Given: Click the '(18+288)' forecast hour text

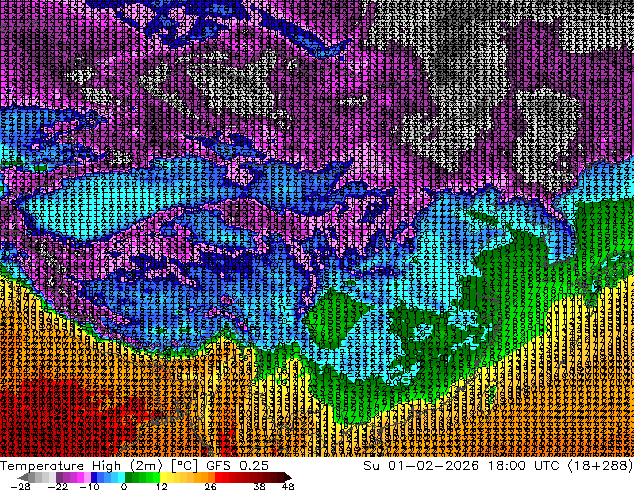Looking at the screenshot, I should 600,466.
